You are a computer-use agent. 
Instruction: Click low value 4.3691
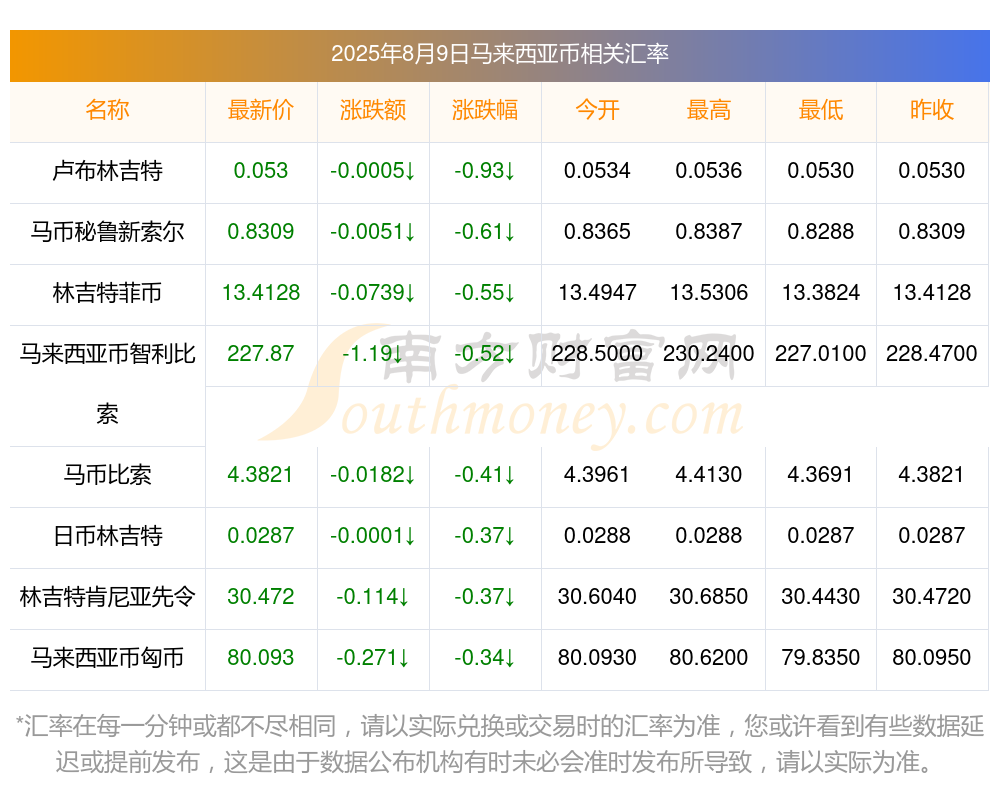click(821, 475)
